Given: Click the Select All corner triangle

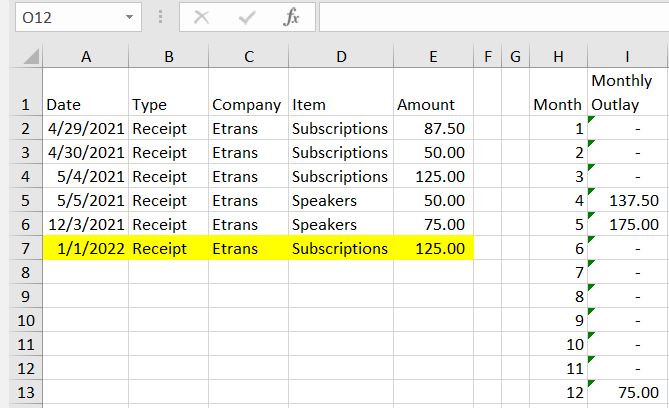Looking at the screenshot, I should 30,58.
